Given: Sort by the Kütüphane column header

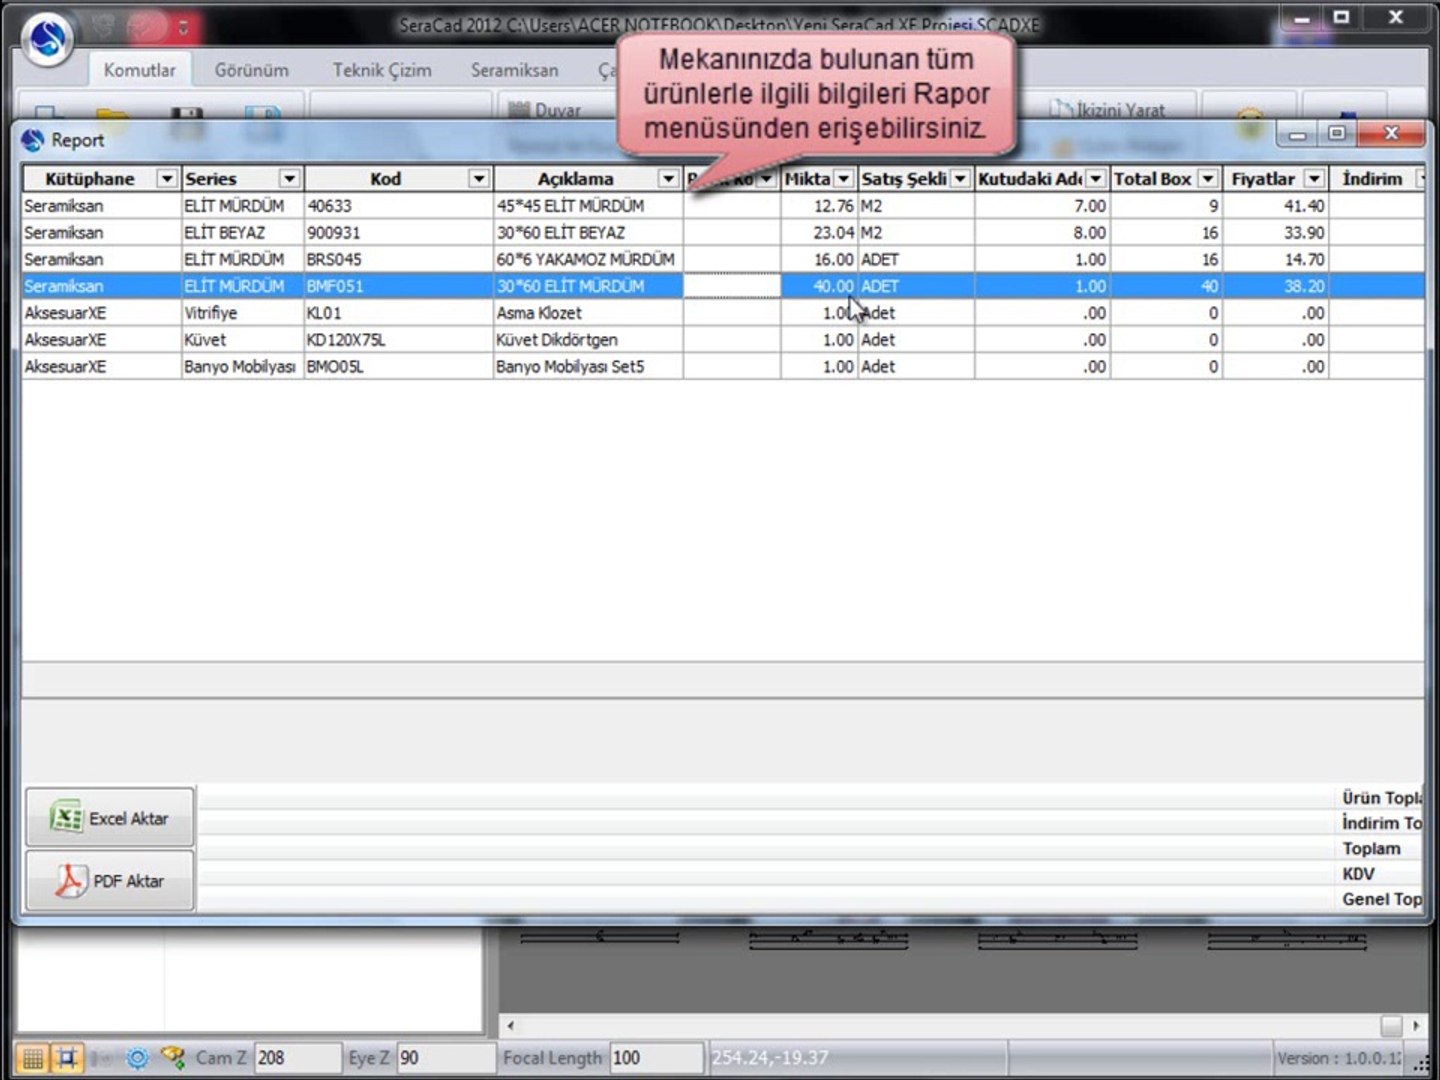Looking at the screenshot, I should pyautogui.click(x=89, y=178).
